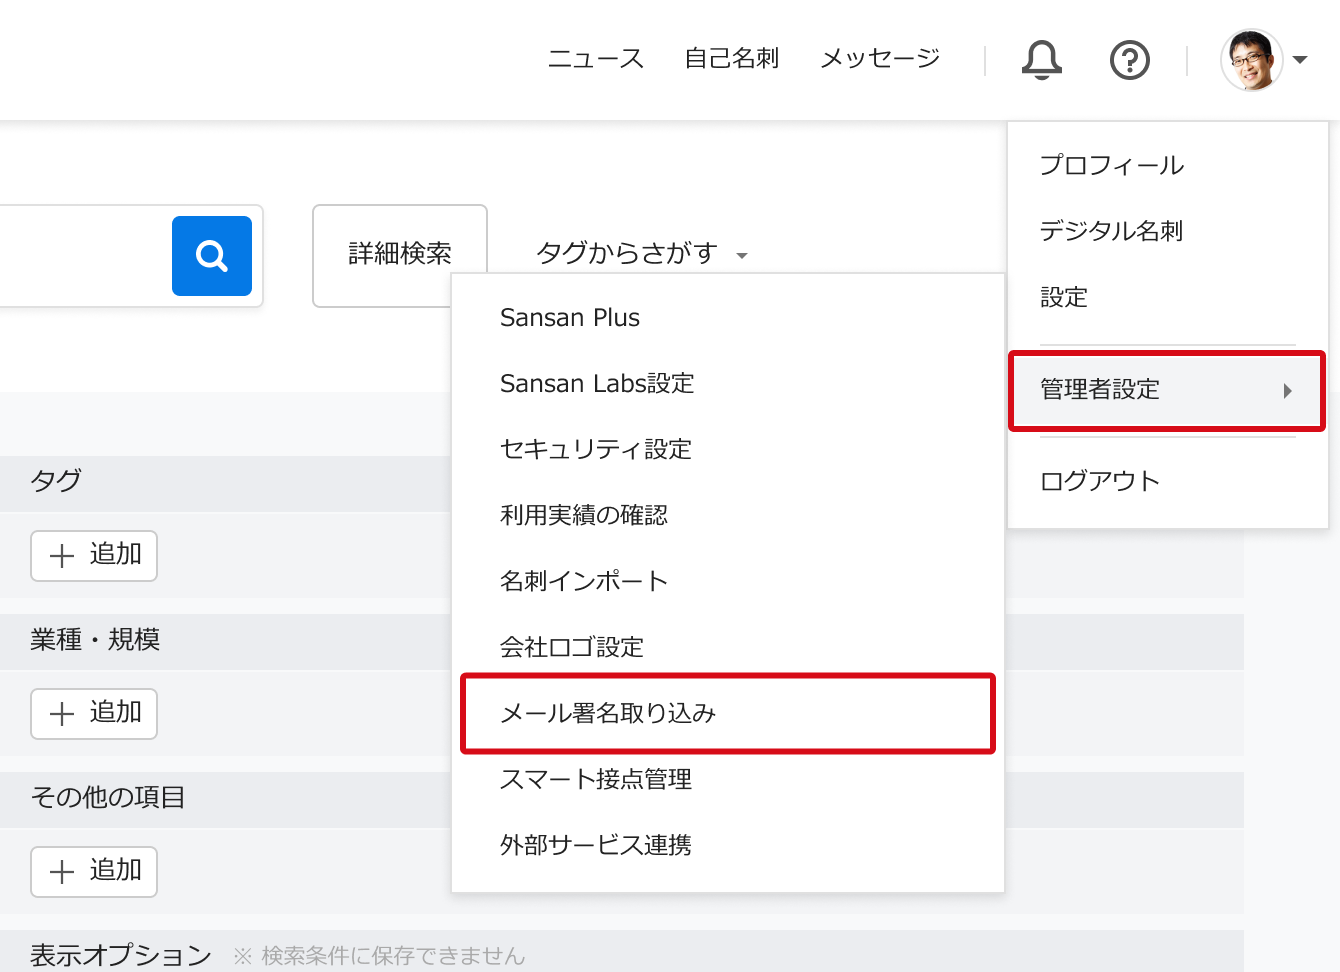Image resolution: width=1340 pixels, height=972 pixels.
Task: Select ログアウト to sign out
Action: pos(1099,481)
